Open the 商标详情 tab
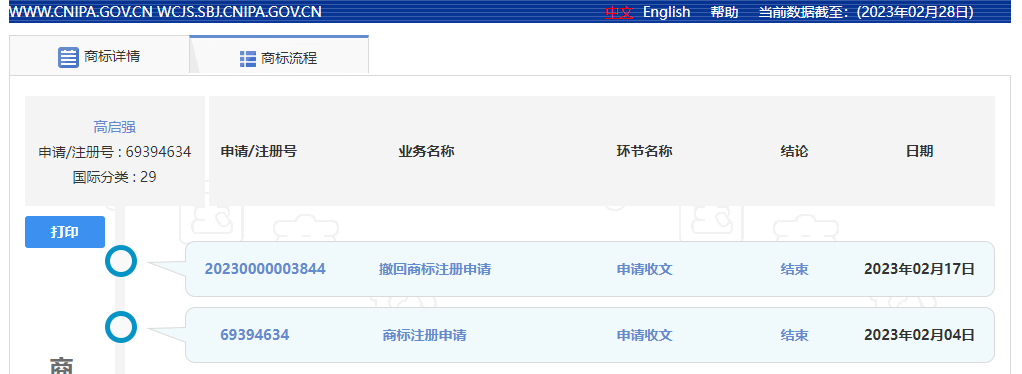The height and width of the screenshot is (374, 1022). pos(99,55)
